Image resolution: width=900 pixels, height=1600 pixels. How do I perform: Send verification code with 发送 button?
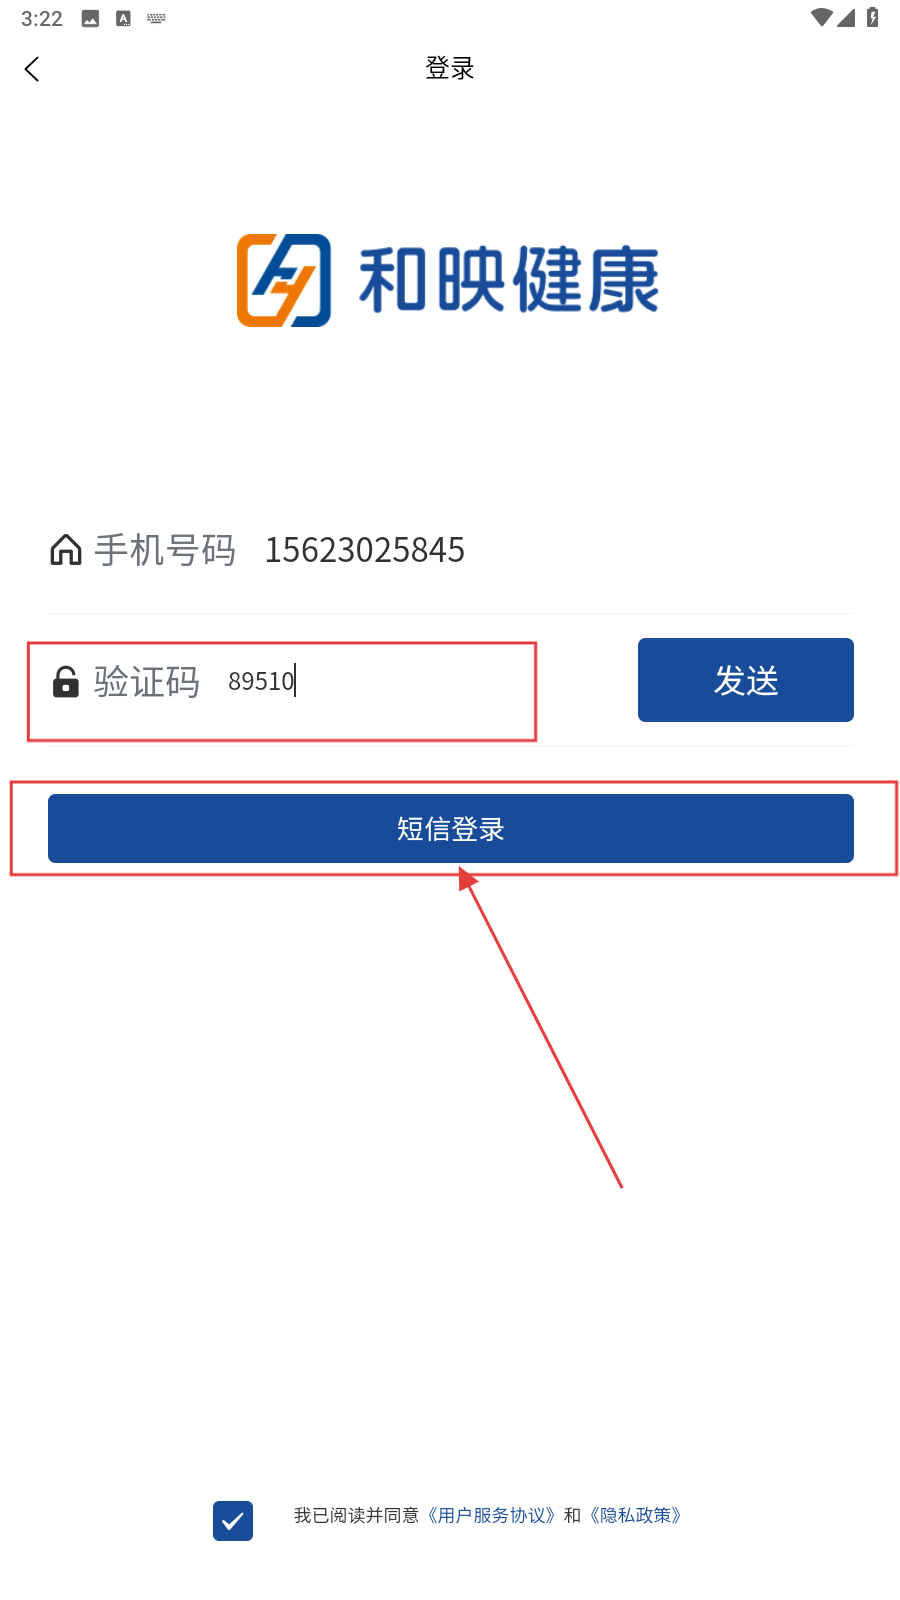[746, 680]
